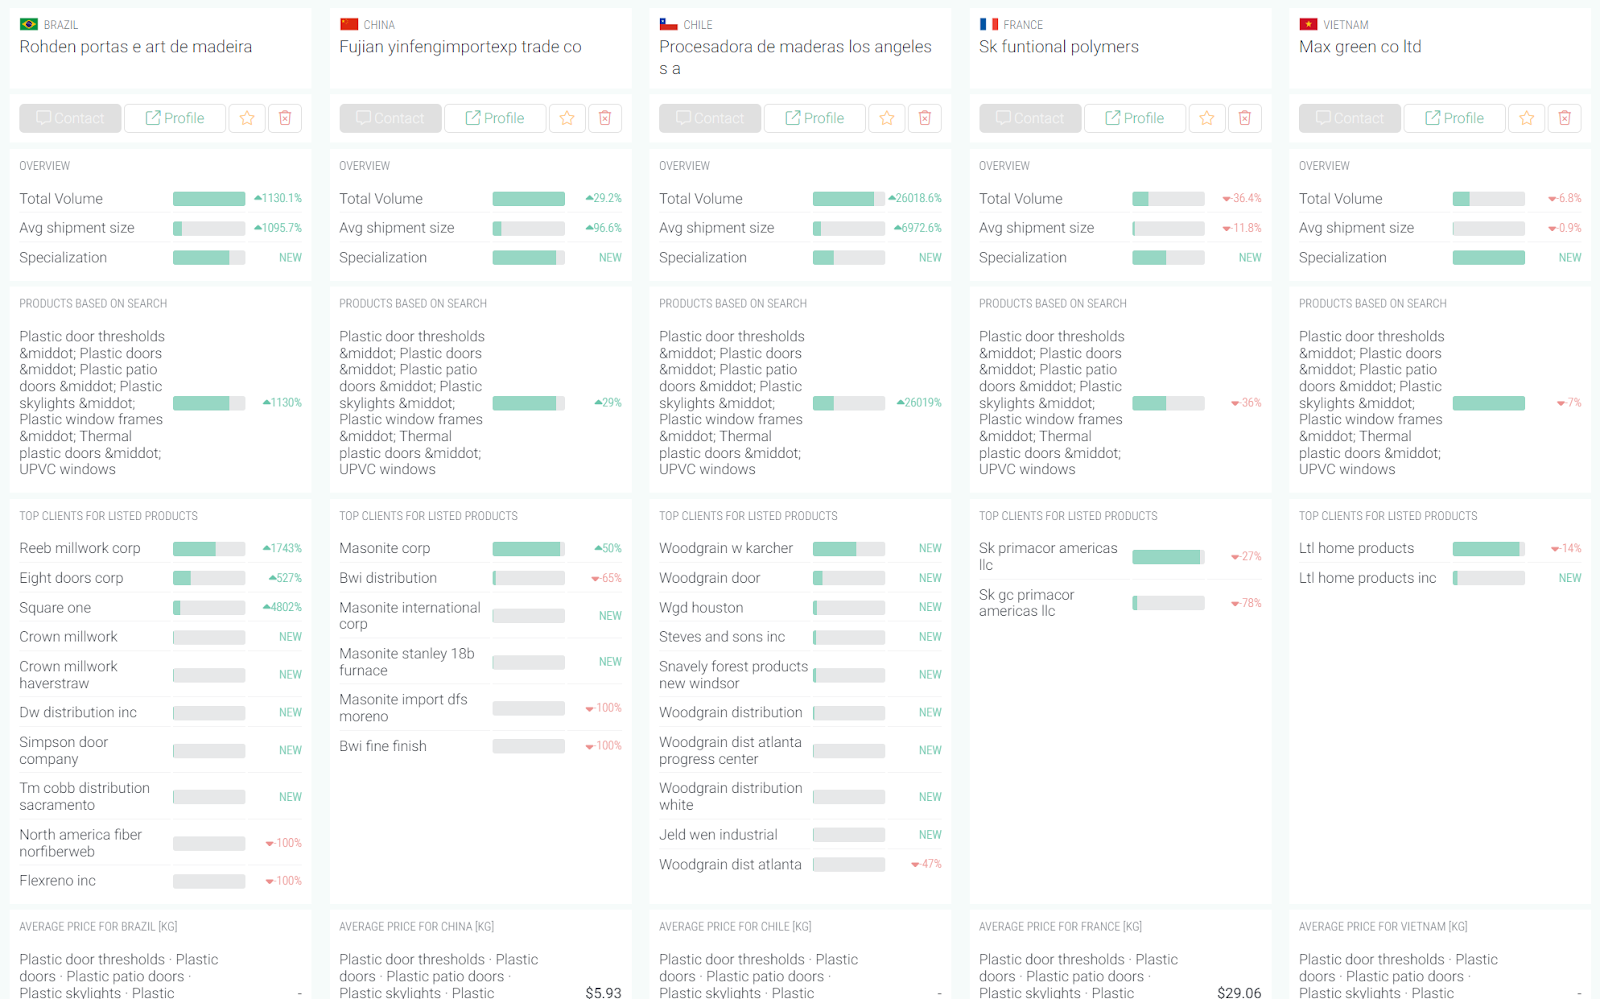Contact Rohden portas e art de madeira
This screenshot has height=999, width=1600.
(70, 118)
